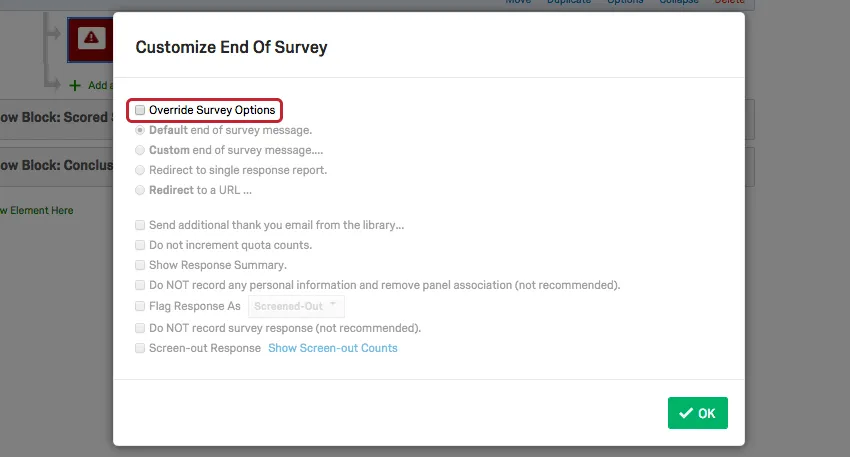
Task: Check Do NOT record survey response
Action: [140, 328]
